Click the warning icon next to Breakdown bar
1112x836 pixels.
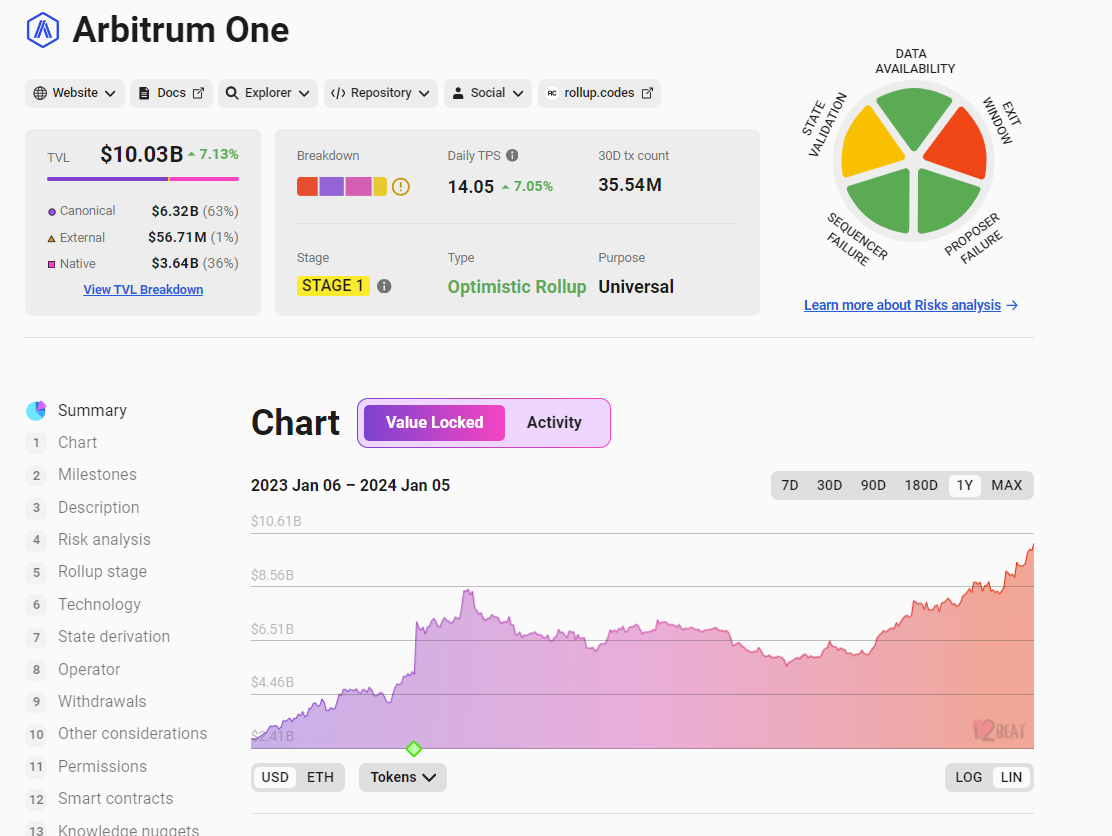(x=401, y=186)
